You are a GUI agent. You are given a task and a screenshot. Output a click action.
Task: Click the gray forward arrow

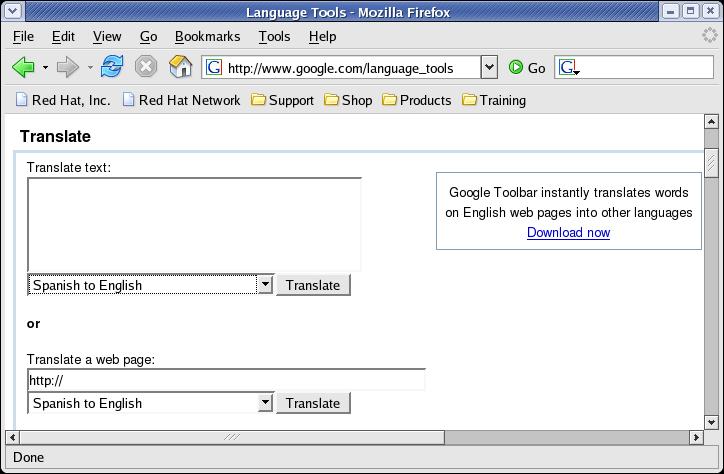coord(68,67)
